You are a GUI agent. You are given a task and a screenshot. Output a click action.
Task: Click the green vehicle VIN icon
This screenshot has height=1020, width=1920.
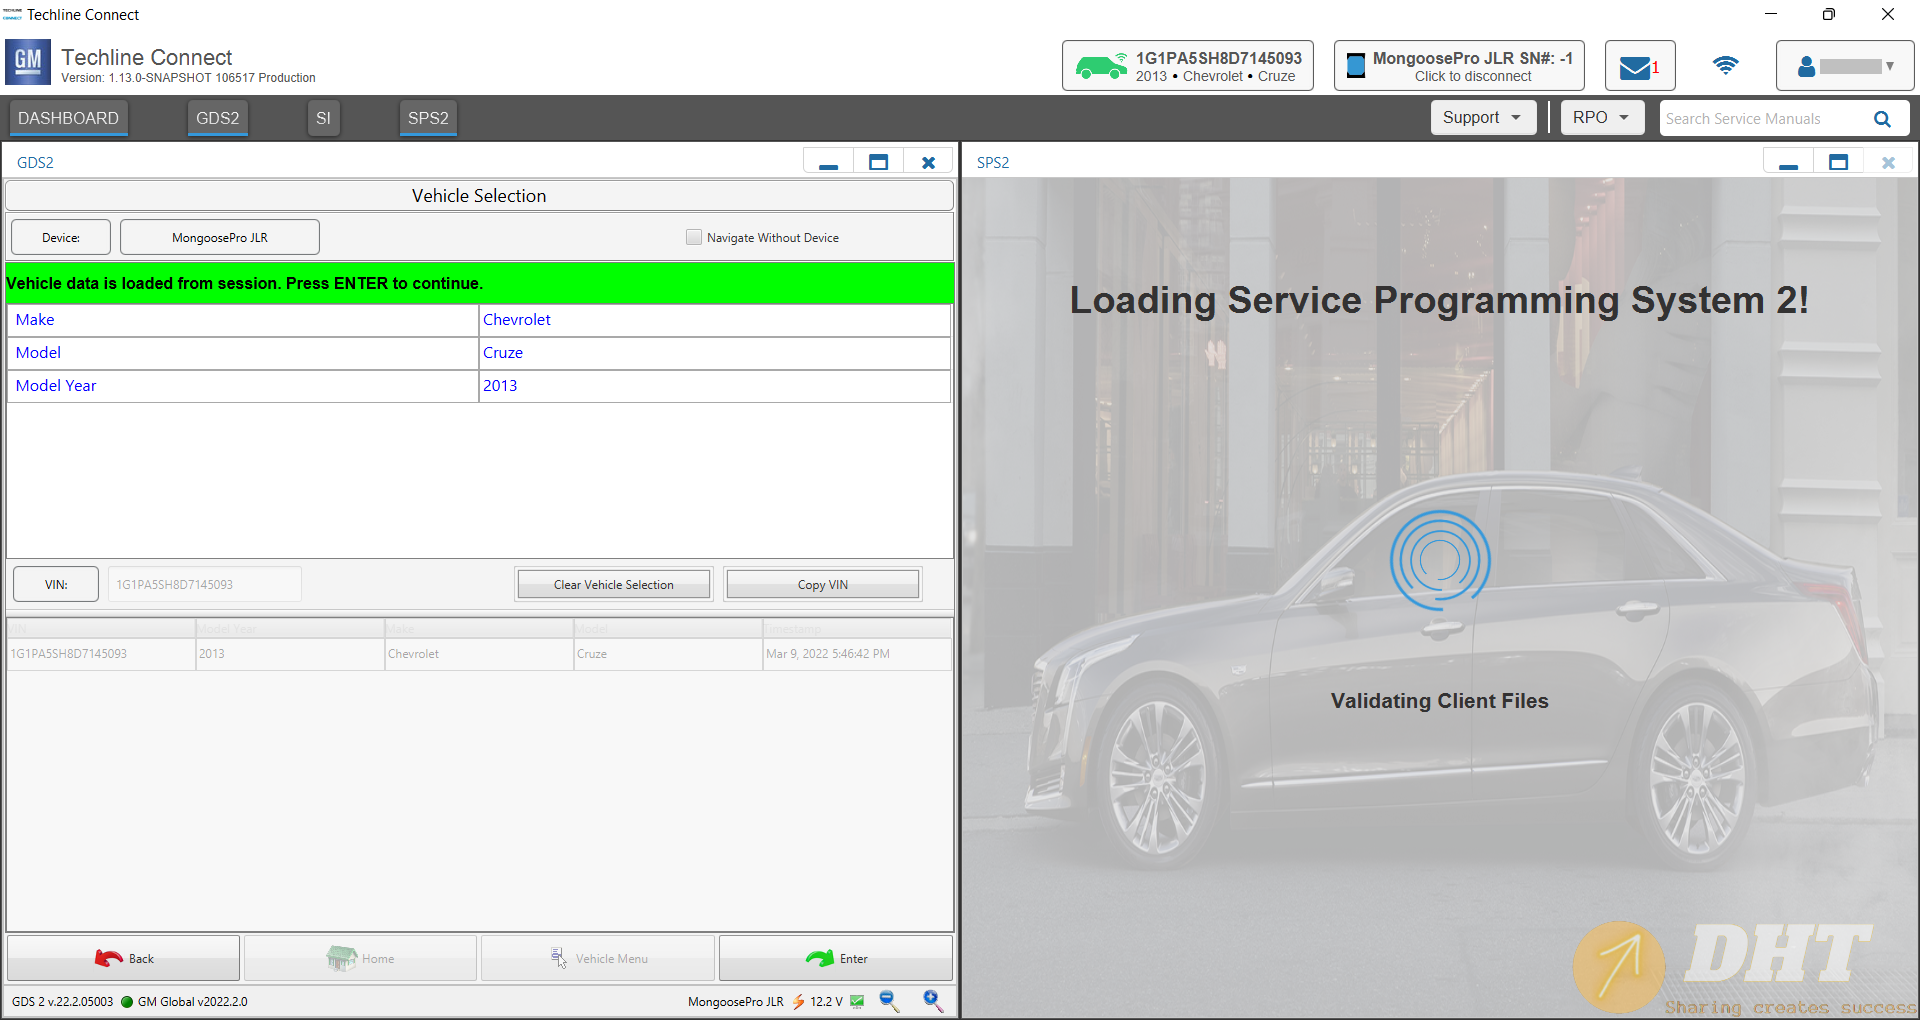(x=1101, y=67)
